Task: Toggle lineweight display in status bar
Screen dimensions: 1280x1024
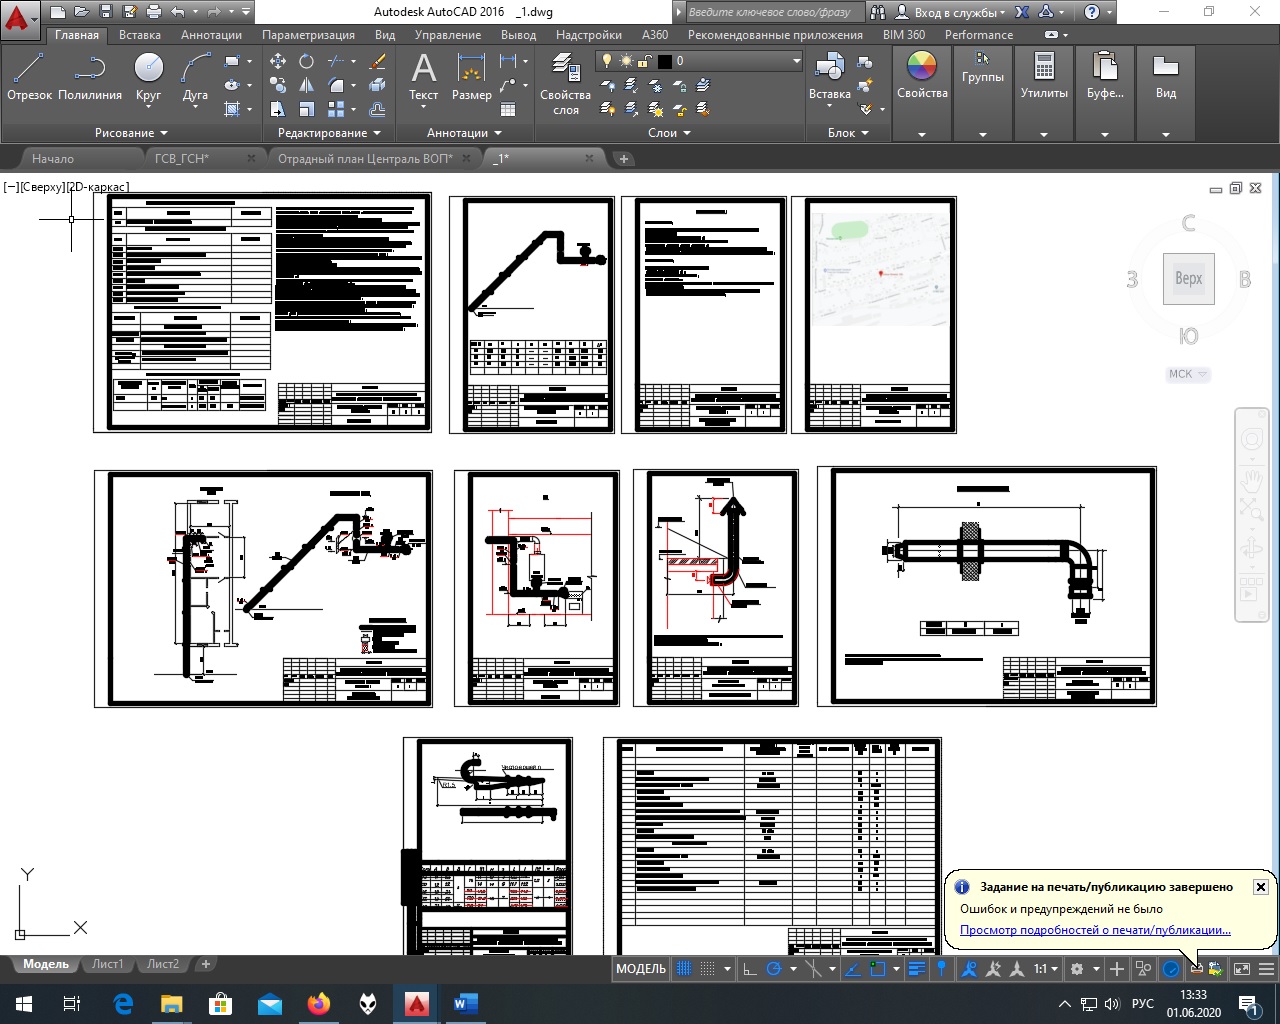Action: 917,968
